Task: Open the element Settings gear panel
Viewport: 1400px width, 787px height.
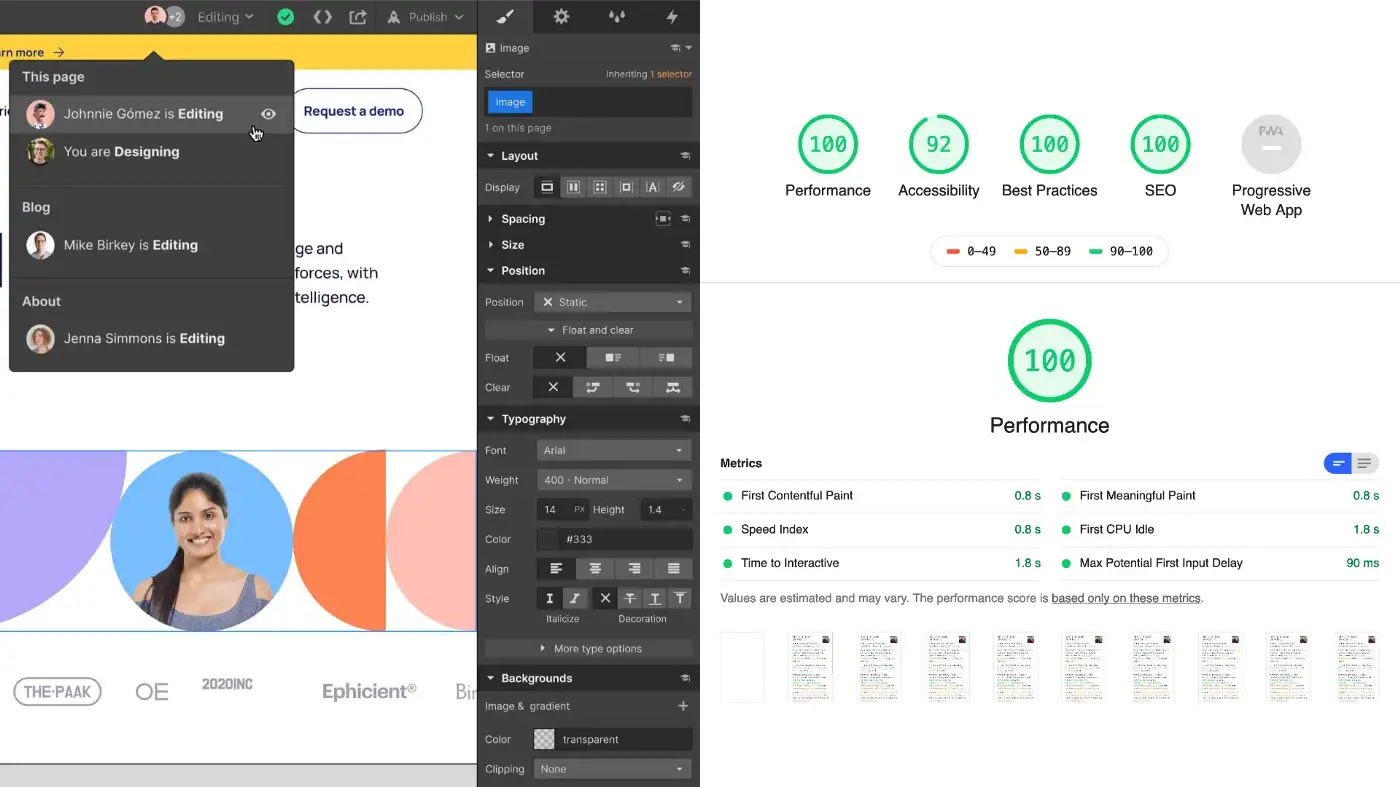Action: (561, 17)
